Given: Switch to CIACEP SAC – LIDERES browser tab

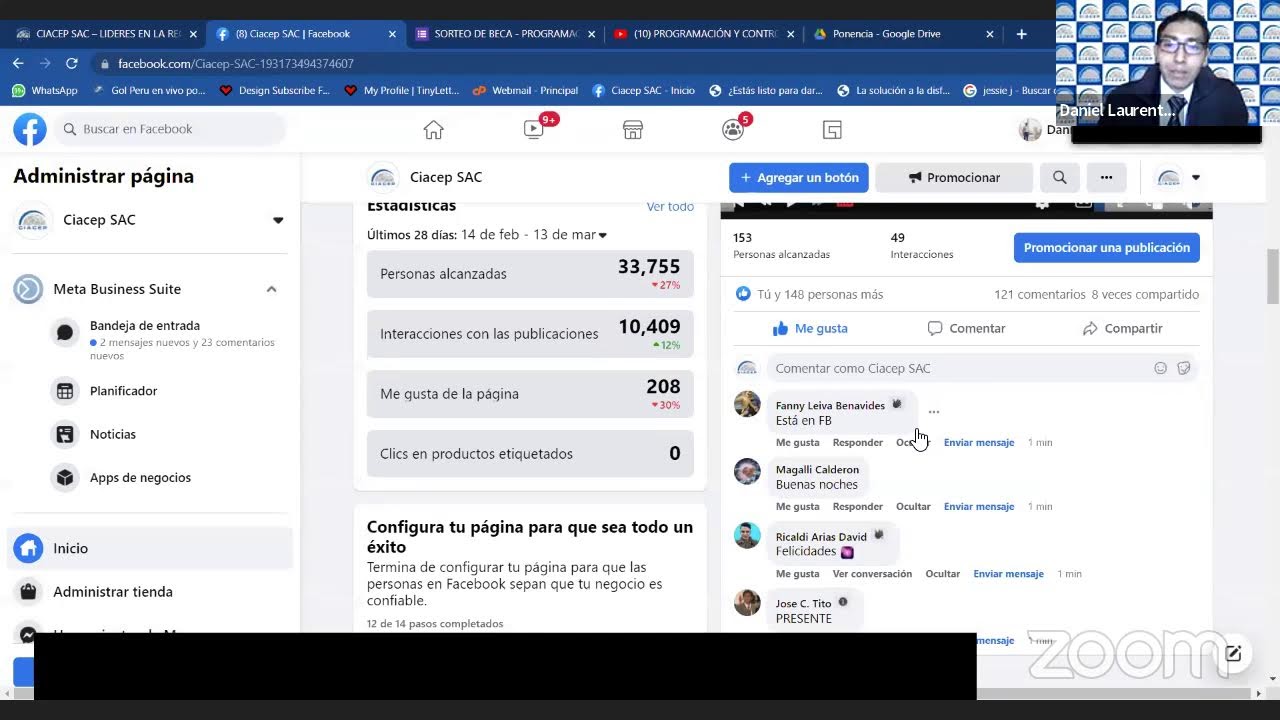Looking at the screenshot, I should point(108,34).
